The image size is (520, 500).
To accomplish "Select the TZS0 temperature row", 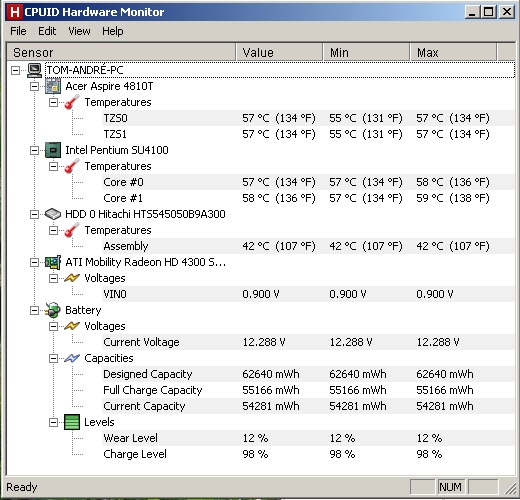I will (x=308, y=118).
